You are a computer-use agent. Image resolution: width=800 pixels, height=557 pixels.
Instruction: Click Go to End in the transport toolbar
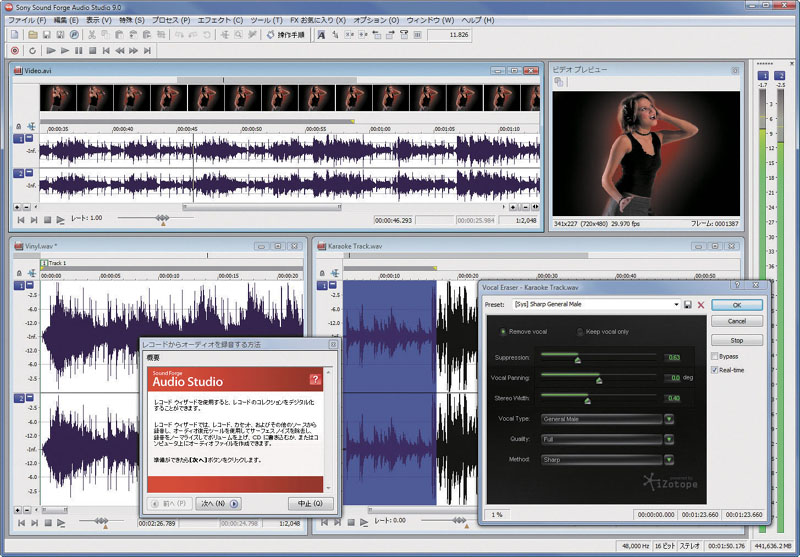point(149,50)
